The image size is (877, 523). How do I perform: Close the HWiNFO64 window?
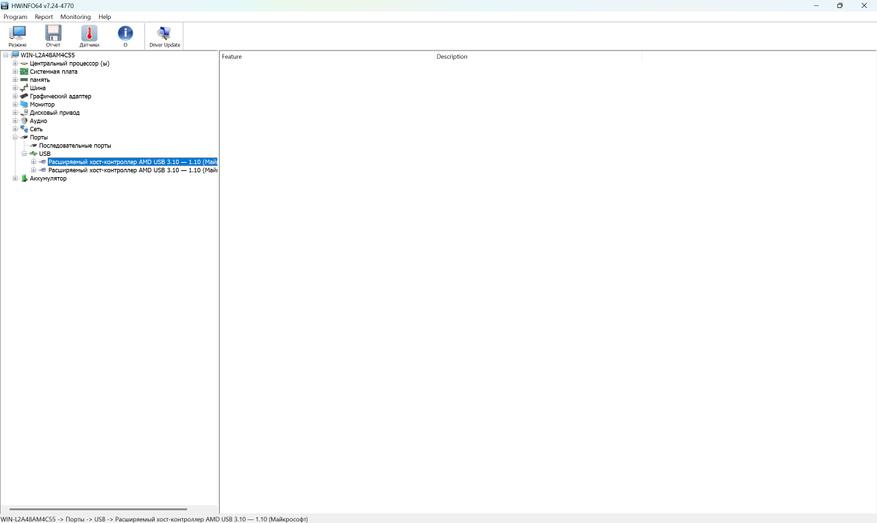(864, 6)
